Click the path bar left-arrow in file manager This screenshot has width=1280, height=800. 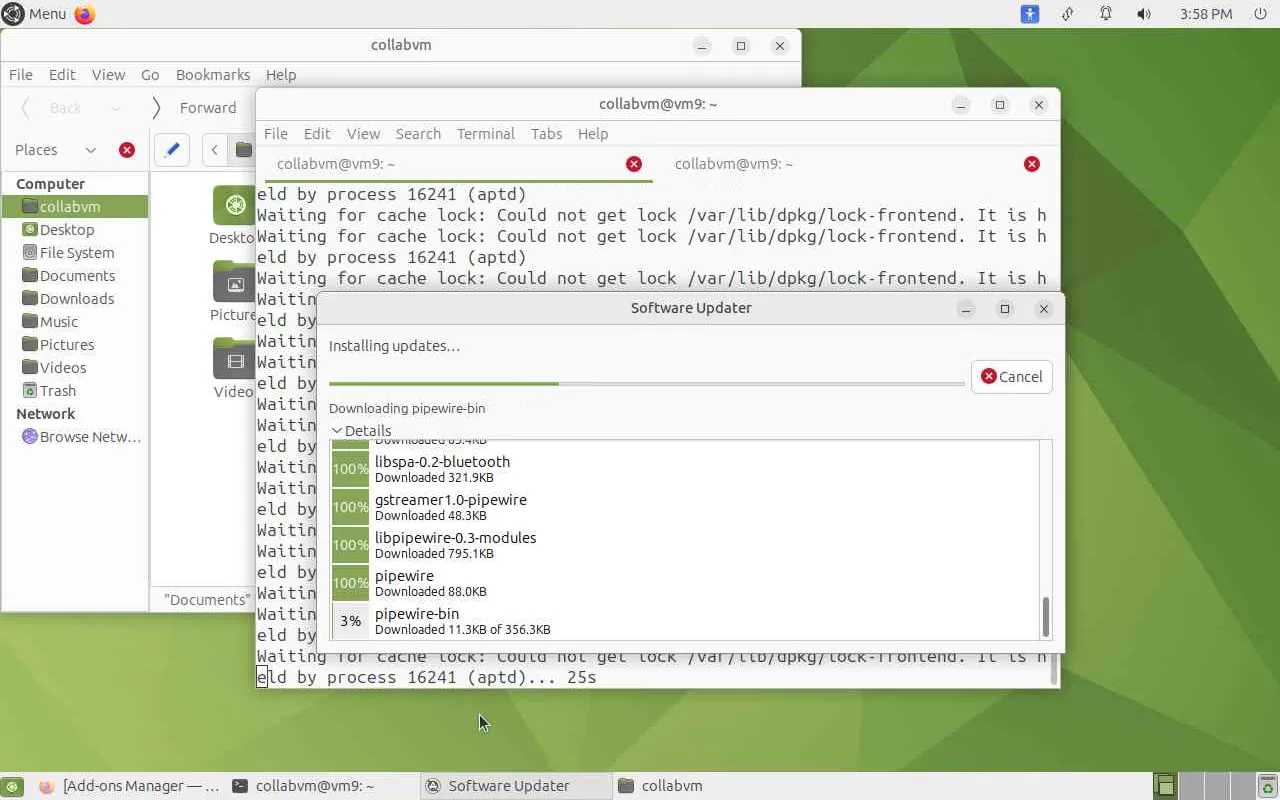[x=215, y=150]
